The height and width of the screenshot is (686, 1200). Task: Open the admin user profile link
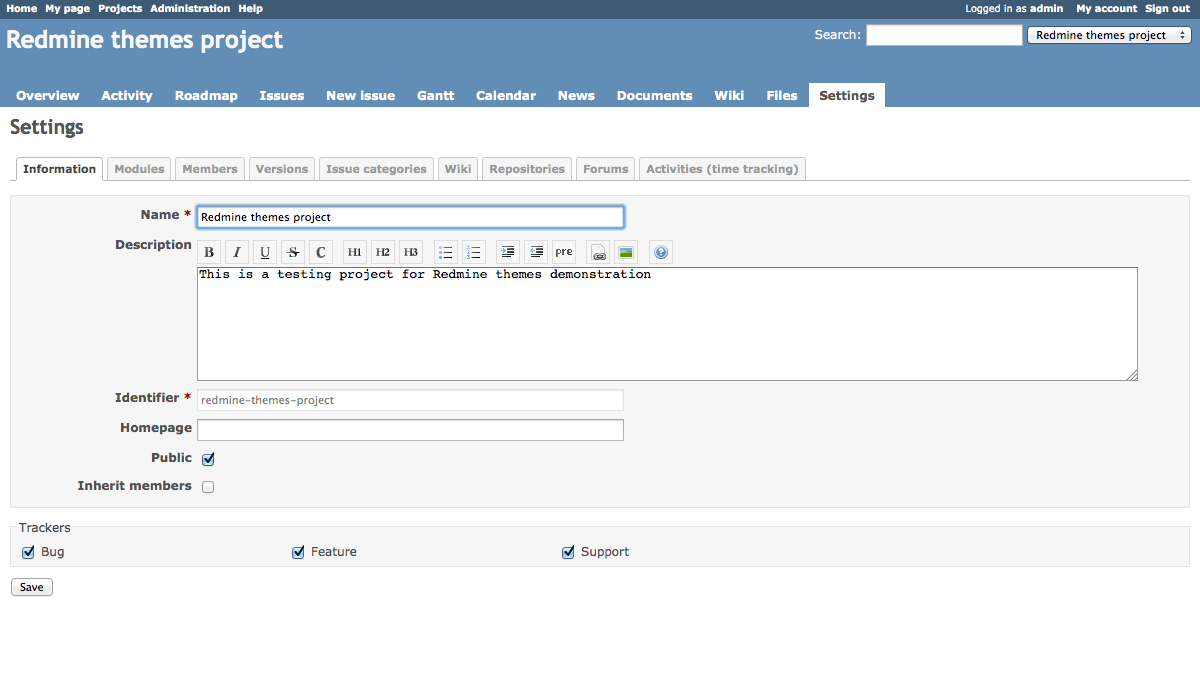(x=1047, y=8)
